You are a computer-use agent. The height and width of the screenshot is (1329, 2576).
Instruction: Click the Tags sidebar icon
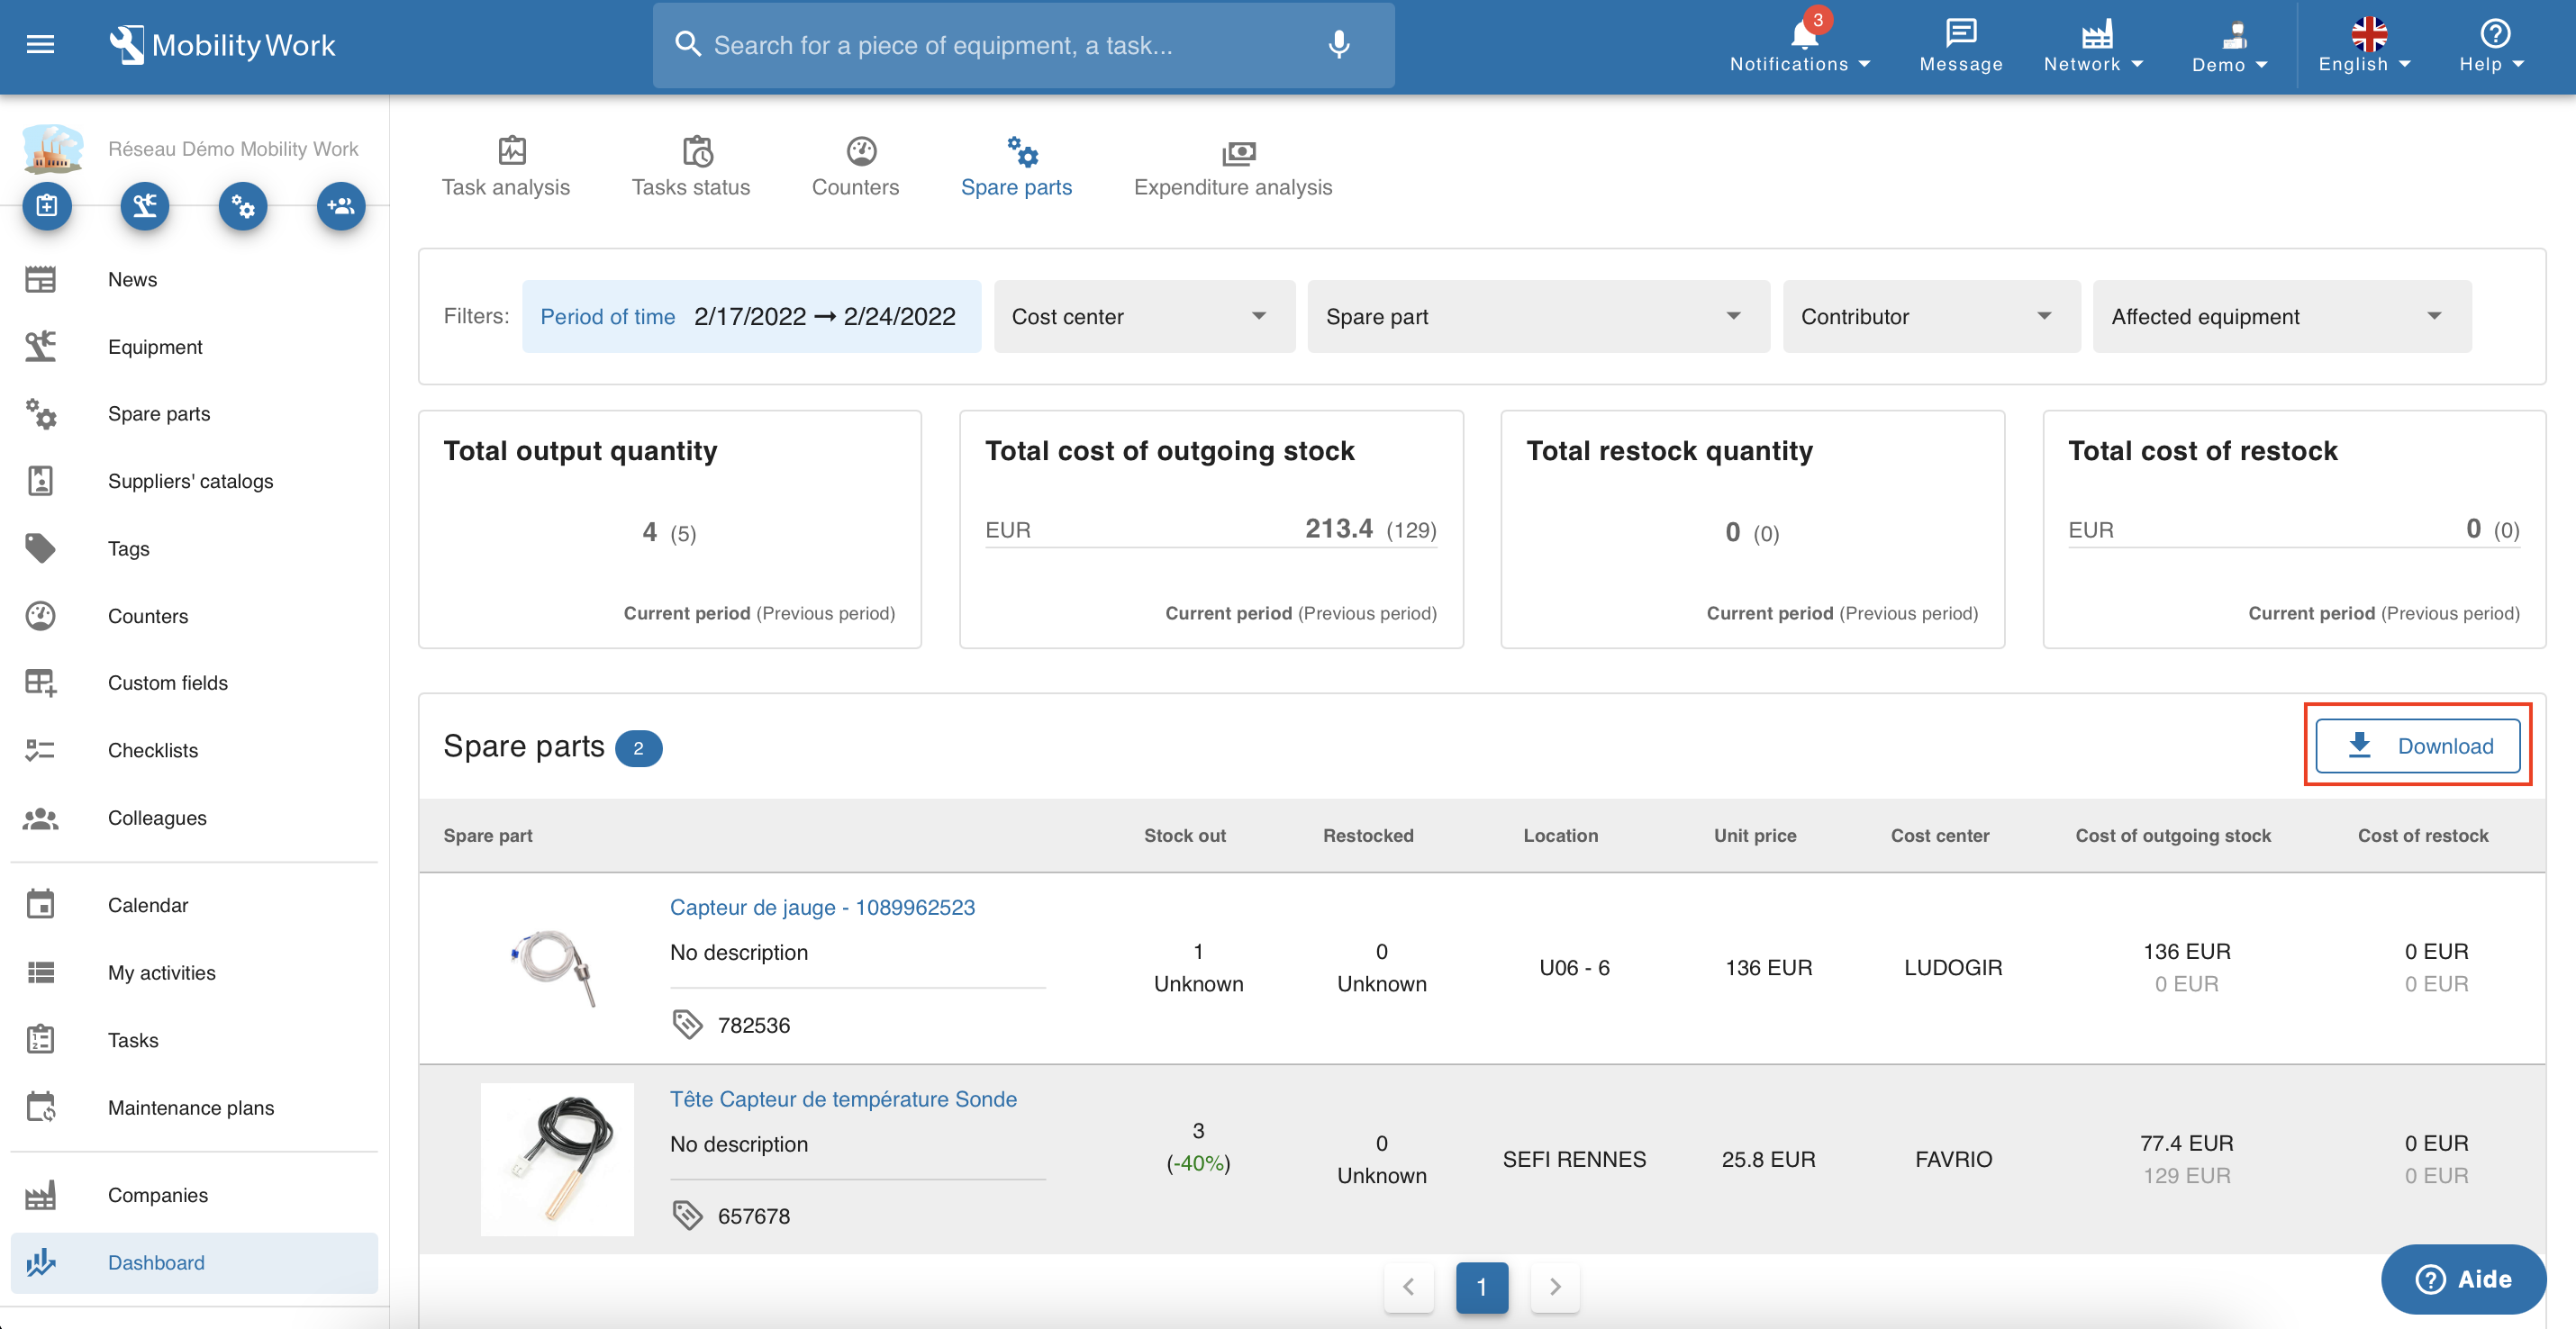pos(40,548)
